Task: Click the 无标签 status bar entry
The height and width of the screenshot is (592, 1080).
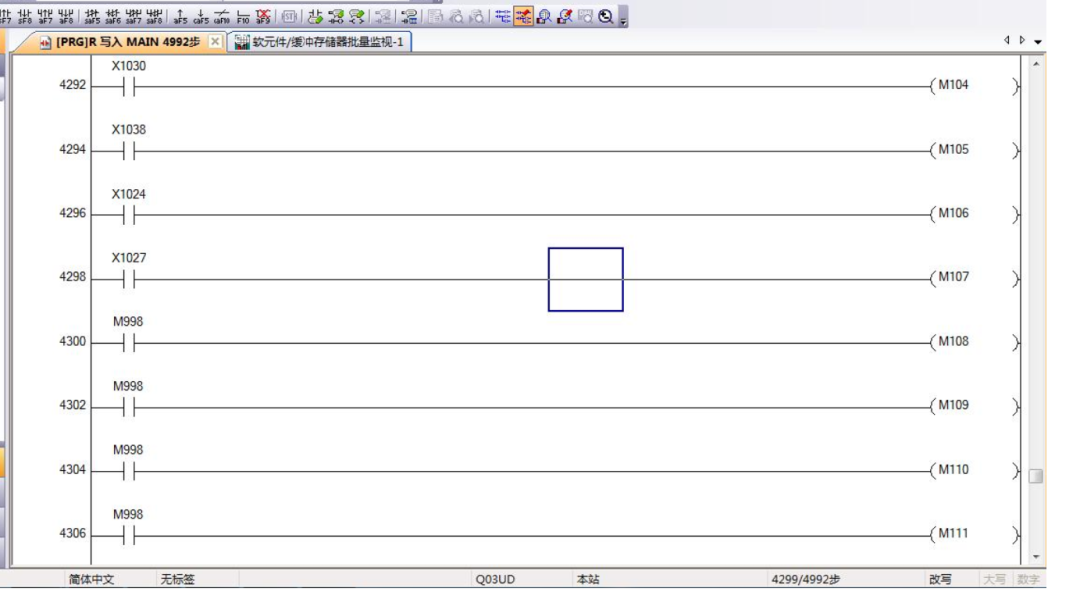Action: 178,580
